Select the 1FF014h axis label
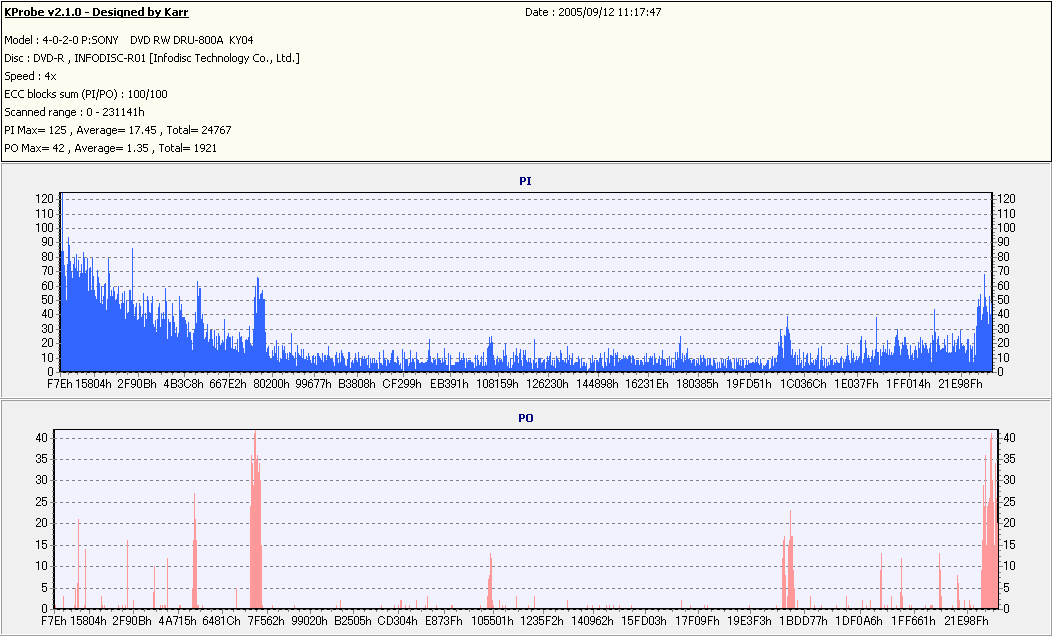 908,384
